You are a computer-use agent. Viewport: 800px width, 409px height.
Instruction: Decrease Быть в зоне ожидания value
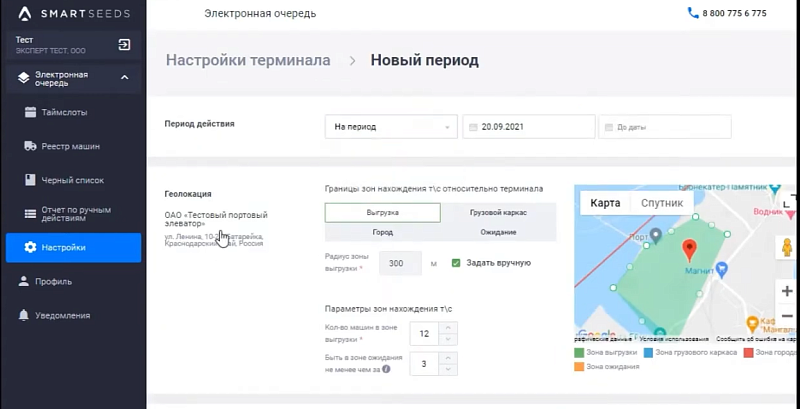[x=448, y=370]
